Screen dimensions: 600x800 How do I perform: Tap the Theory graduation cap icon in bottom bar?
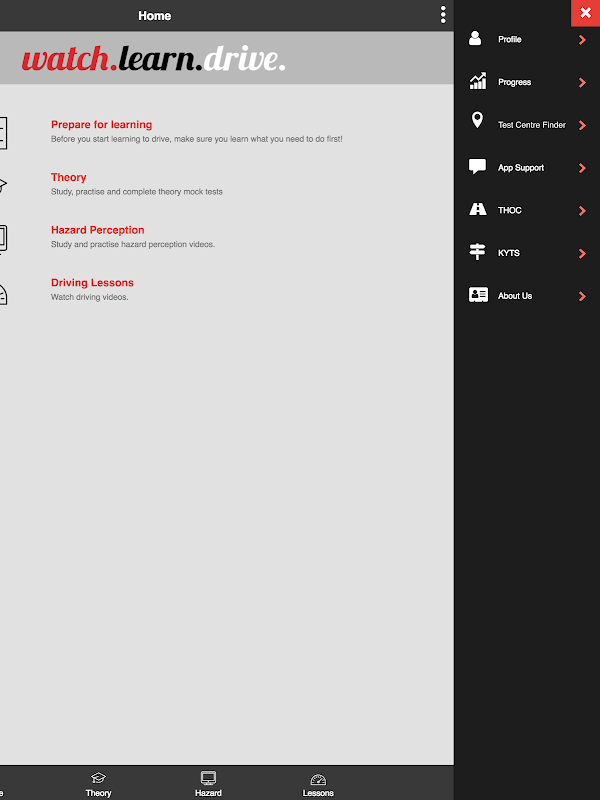(x=98, y=778)
